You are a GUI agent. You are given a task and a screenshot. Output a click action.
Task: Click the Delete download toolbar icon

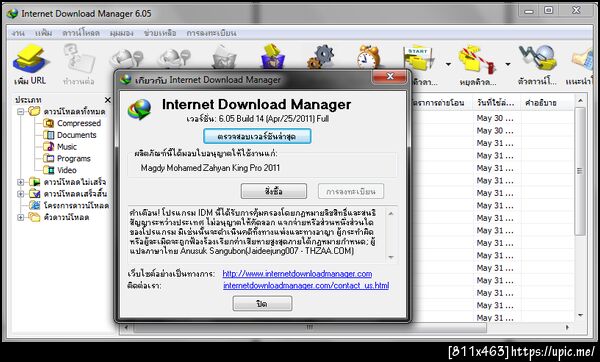[x=224, y=57]
